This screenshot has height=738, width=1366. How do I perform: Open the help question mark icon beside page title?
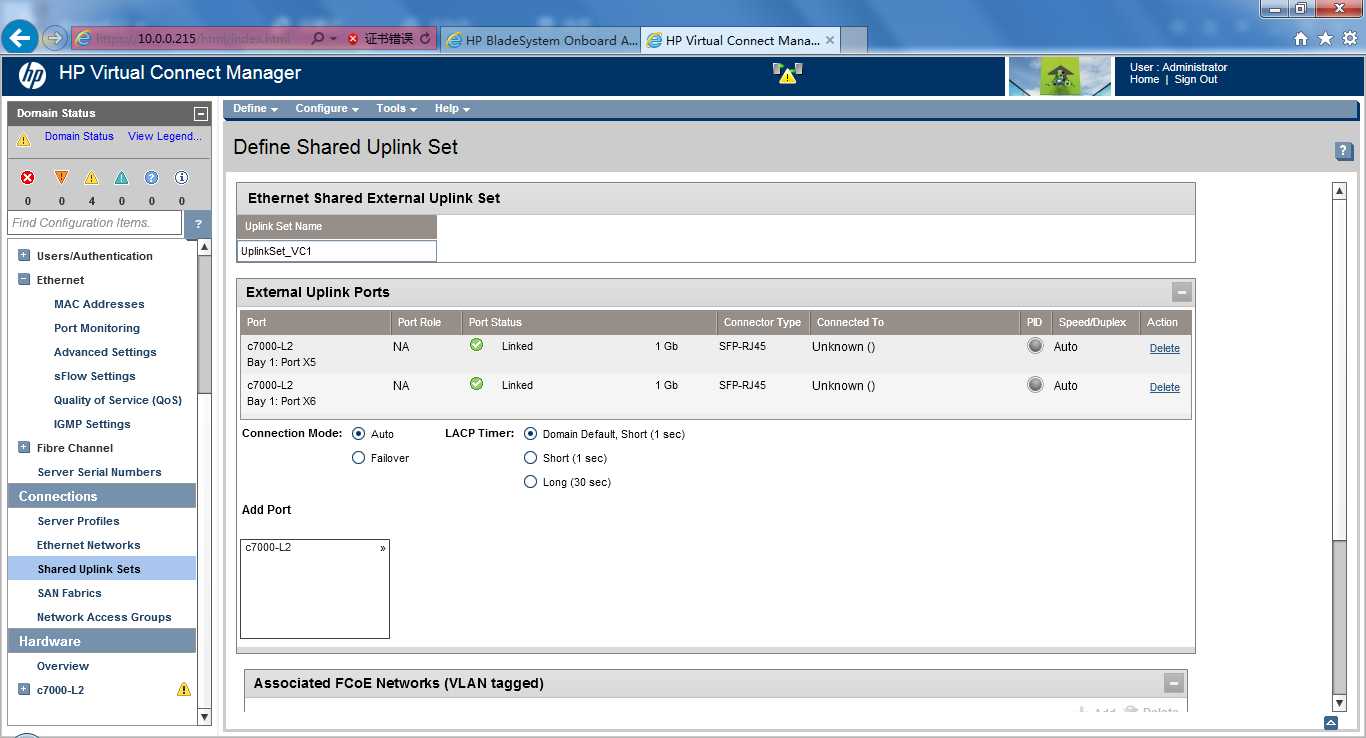pos(1344,151)
